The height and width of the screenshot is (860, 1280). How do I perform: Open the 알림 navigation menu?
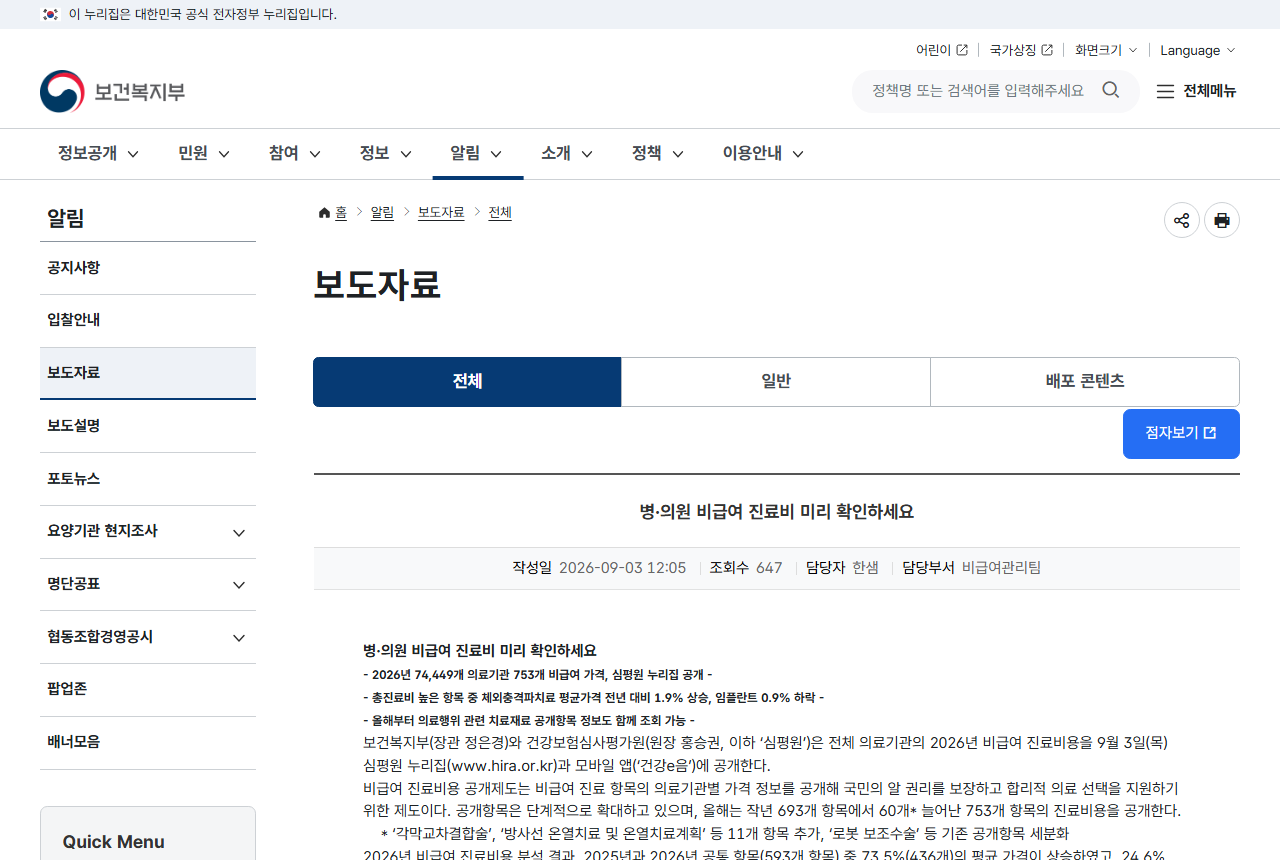(476, 154)
